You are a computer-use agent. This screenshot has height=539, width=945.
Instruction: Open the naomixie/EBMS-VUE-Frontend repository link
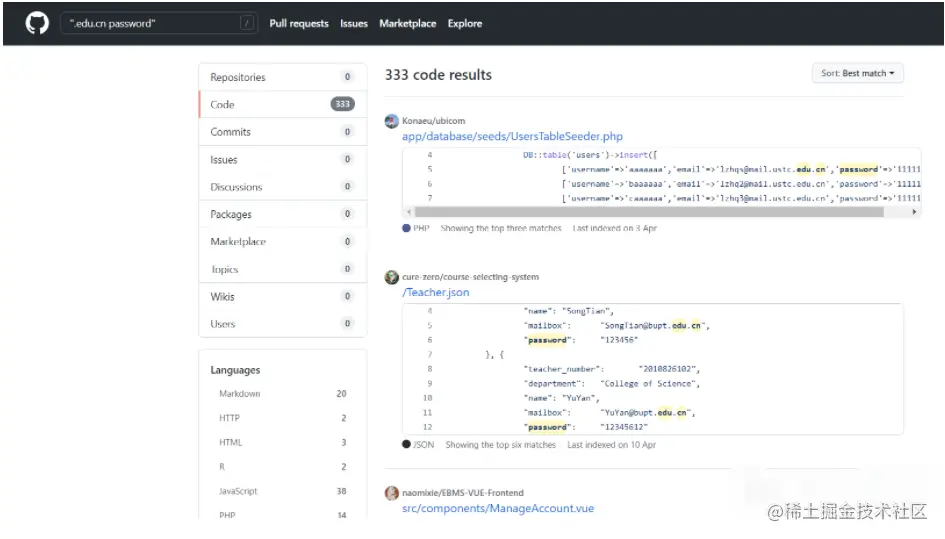tap(463, 493)
